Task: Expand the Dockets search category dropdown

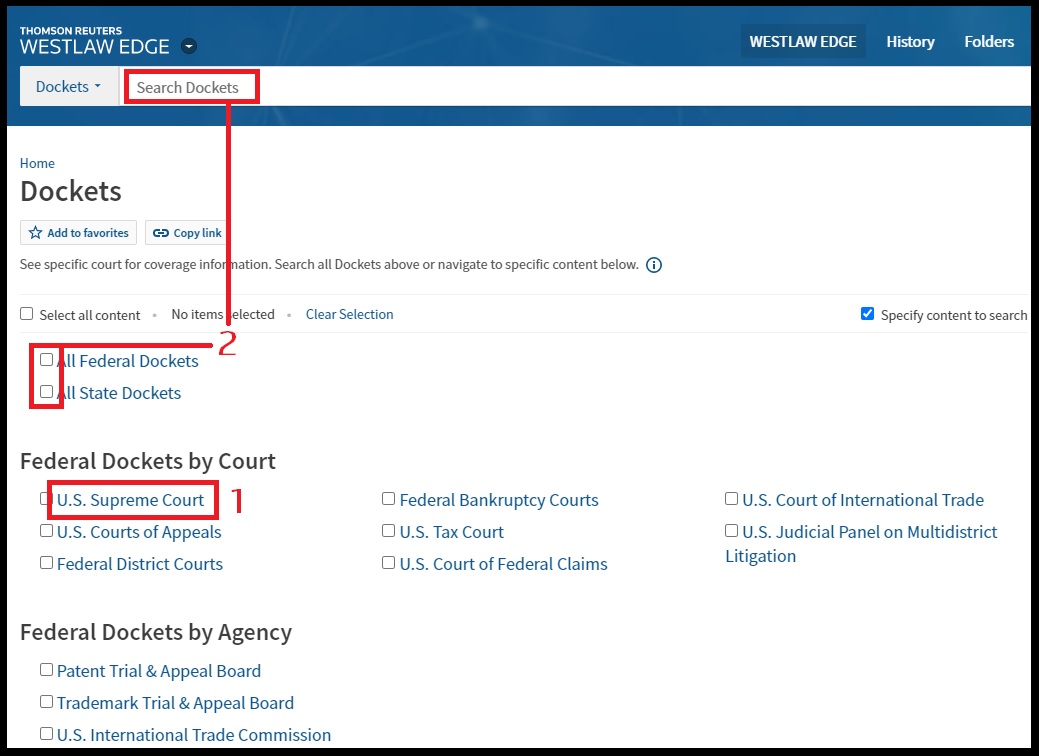Action: [x=68, y=87]
